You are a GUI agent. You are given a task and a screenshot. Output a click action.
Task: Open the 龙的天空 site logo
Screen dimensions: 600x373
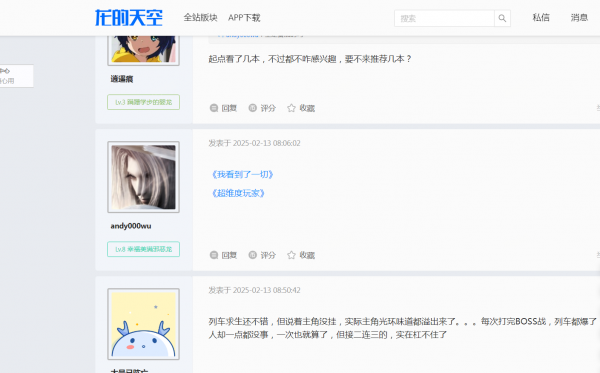tap(129, 18)
